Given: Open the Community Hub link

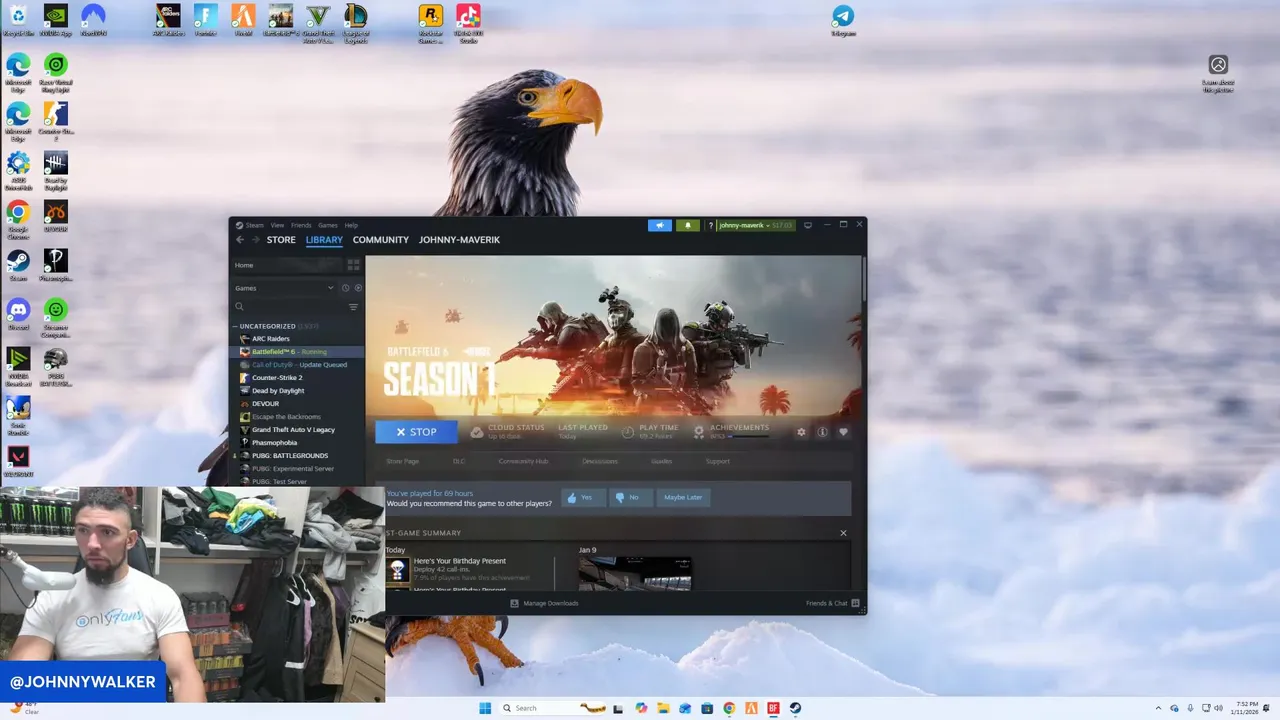Looking at the screenshot, I should coord(523,461).
